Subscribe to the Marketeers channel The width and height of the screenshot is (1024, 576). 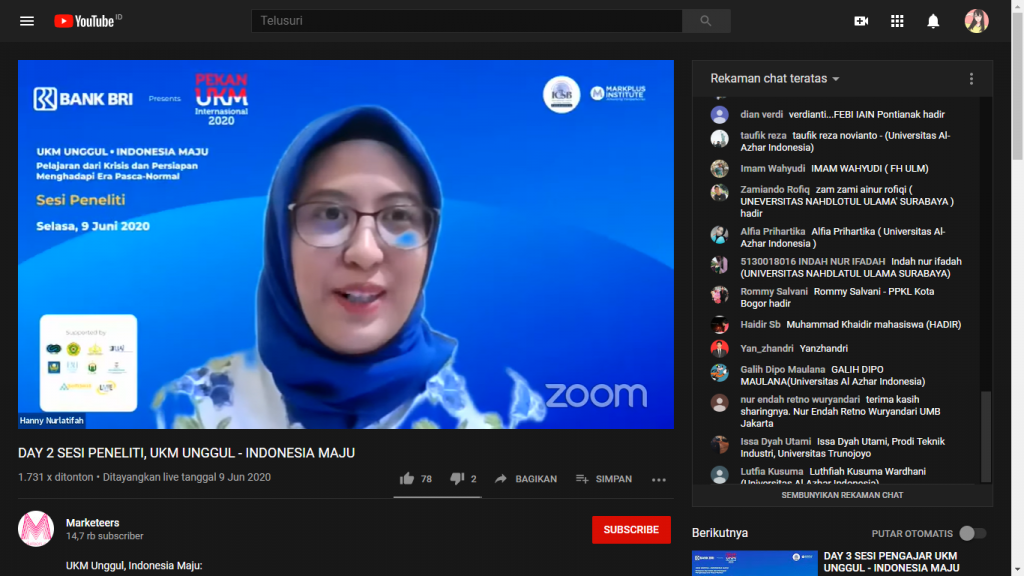[x=631, y=530]
